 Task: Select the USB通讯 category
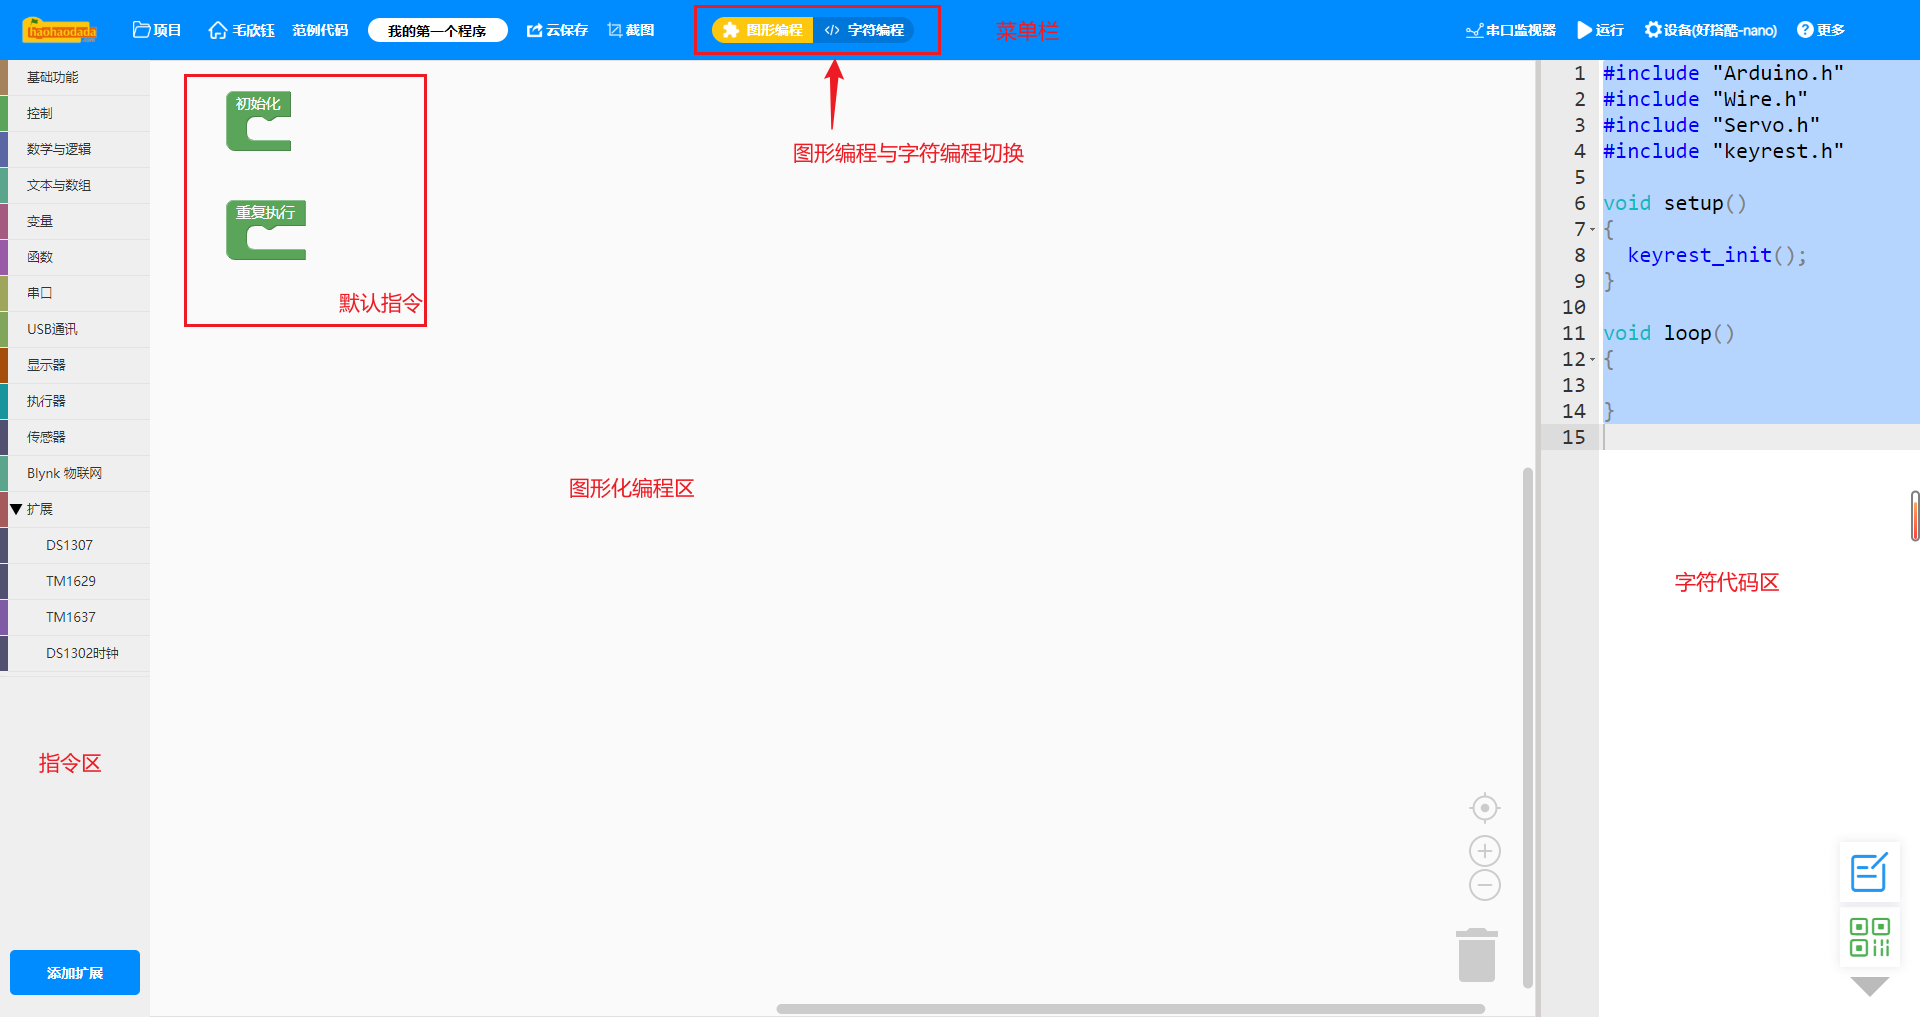[75, 329]
